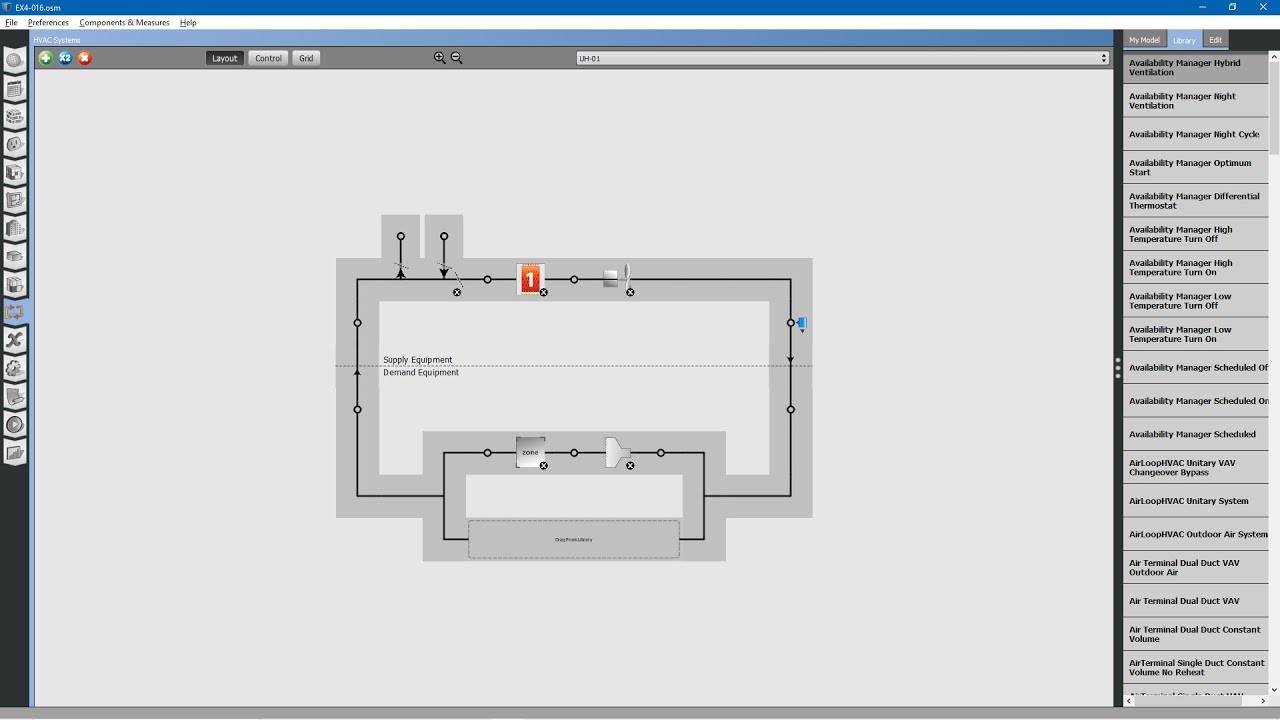Select AirLoopHVAC Outdoor Air System item
This screenshot has width=1280, height=720.
click(1196, 534)
